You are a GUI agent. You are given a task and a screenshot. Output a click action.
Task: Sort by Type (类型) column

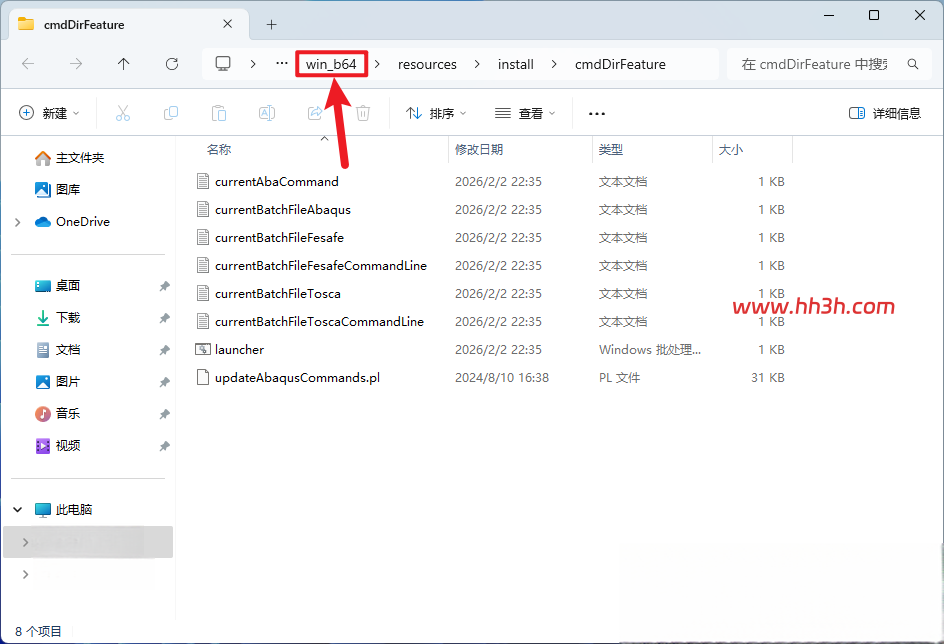coord(610,149)
